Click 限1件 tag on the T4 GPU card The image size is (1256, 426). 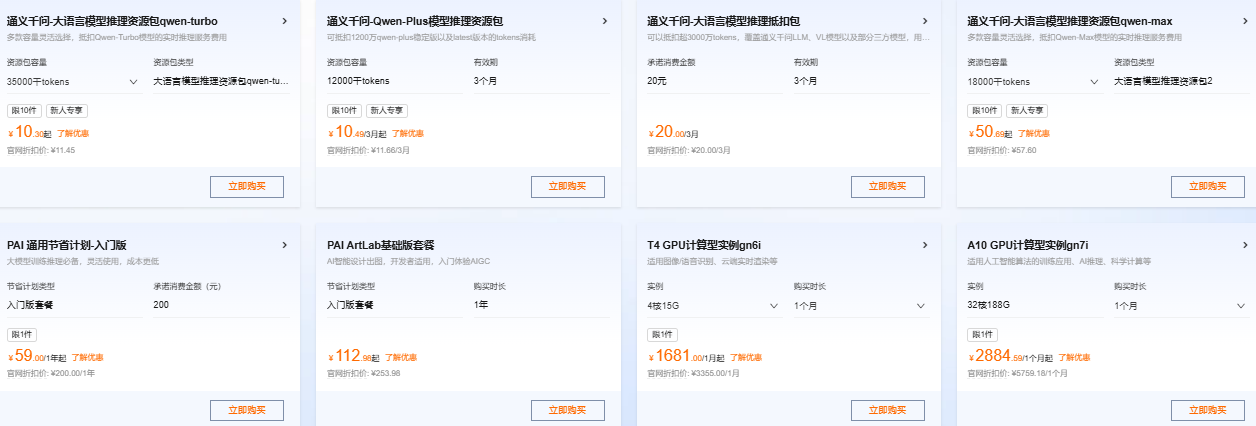662,334
